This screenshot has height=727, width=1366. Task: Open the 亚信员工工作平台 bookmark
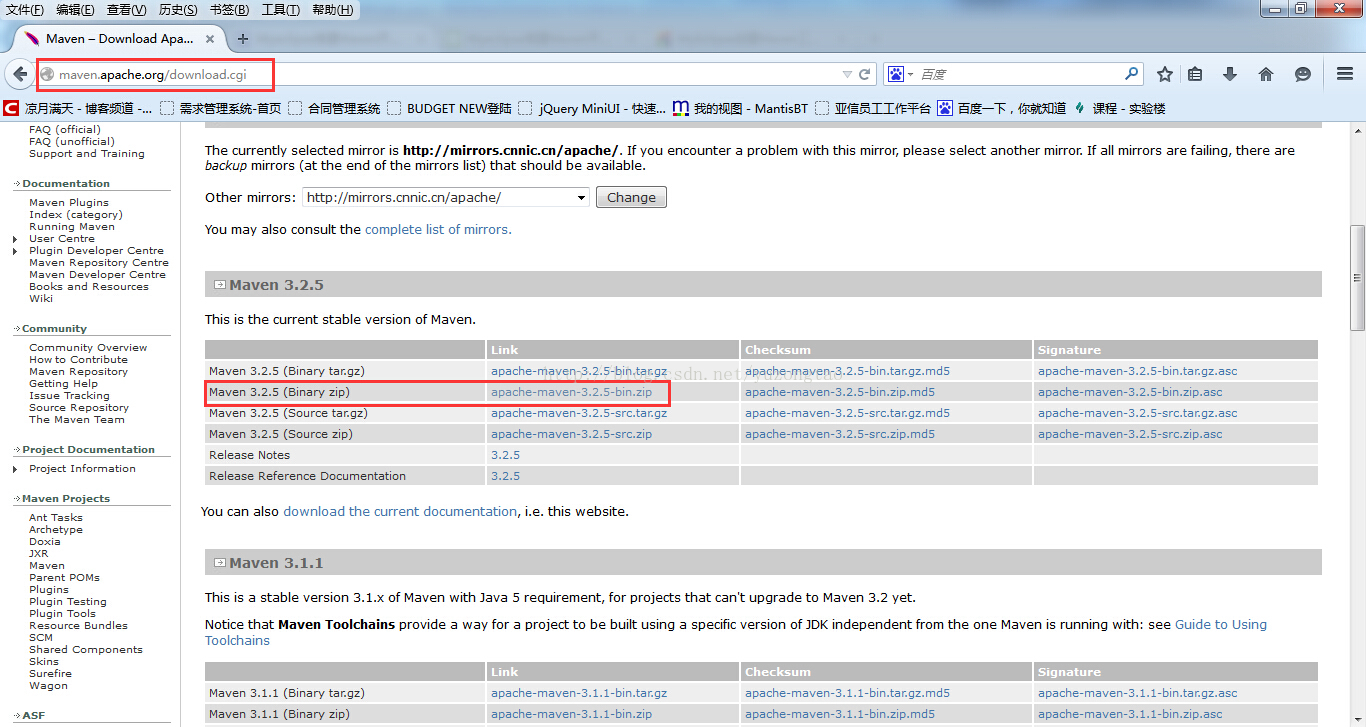873,108
